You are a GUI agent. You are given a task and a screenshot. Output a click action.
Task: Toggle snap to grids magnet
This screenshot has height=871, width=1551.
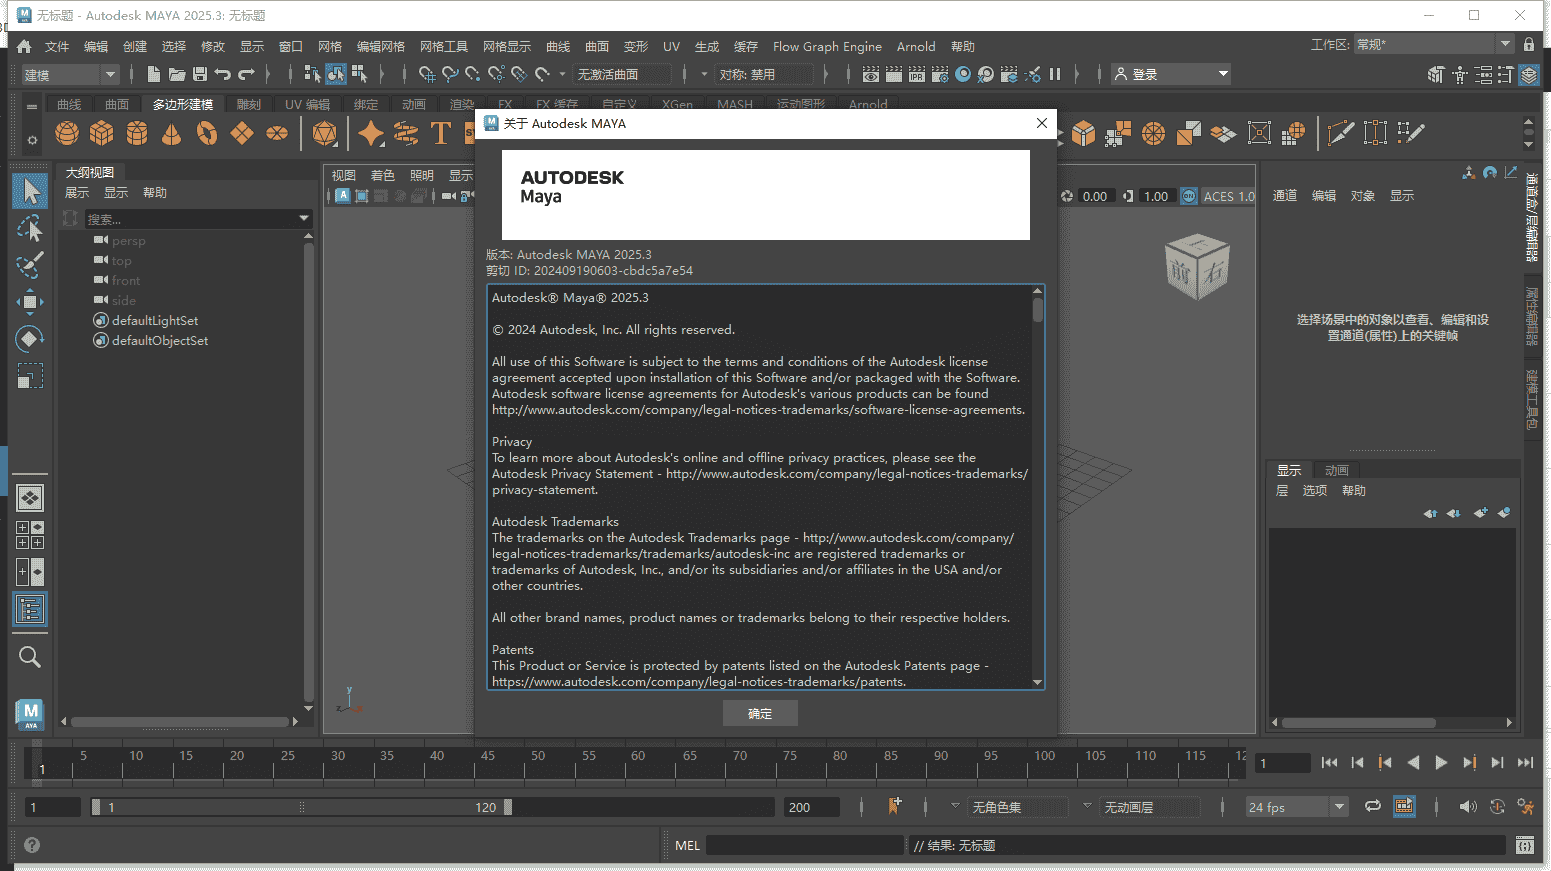425,73
